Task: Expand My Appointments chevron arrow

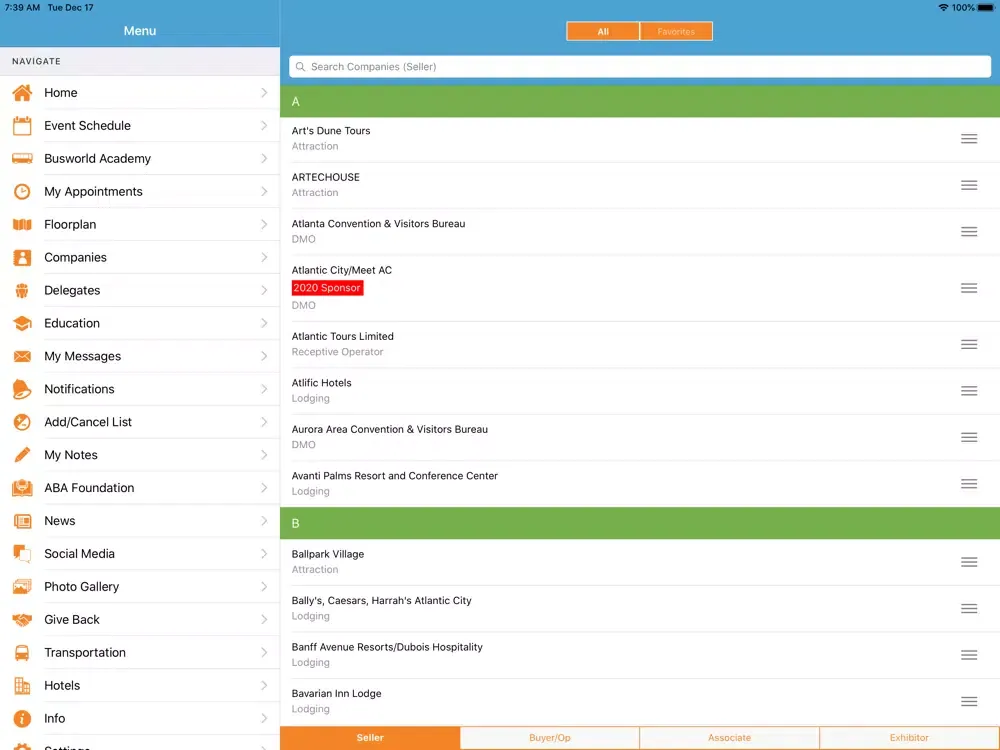Action: 264,191
